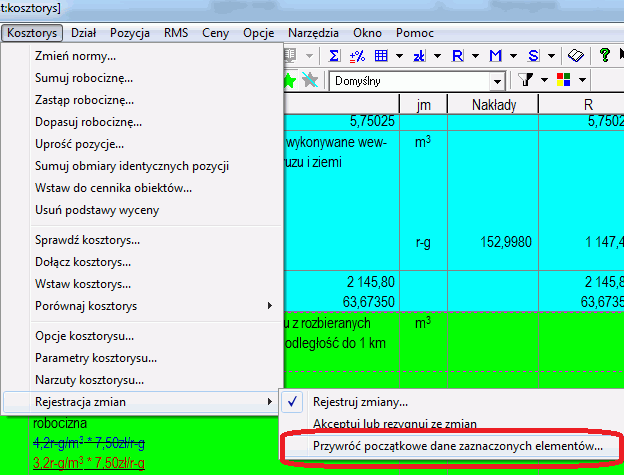
Task: Click the R (robocizna) toolbar icon
Action: (x=457, y=56)
